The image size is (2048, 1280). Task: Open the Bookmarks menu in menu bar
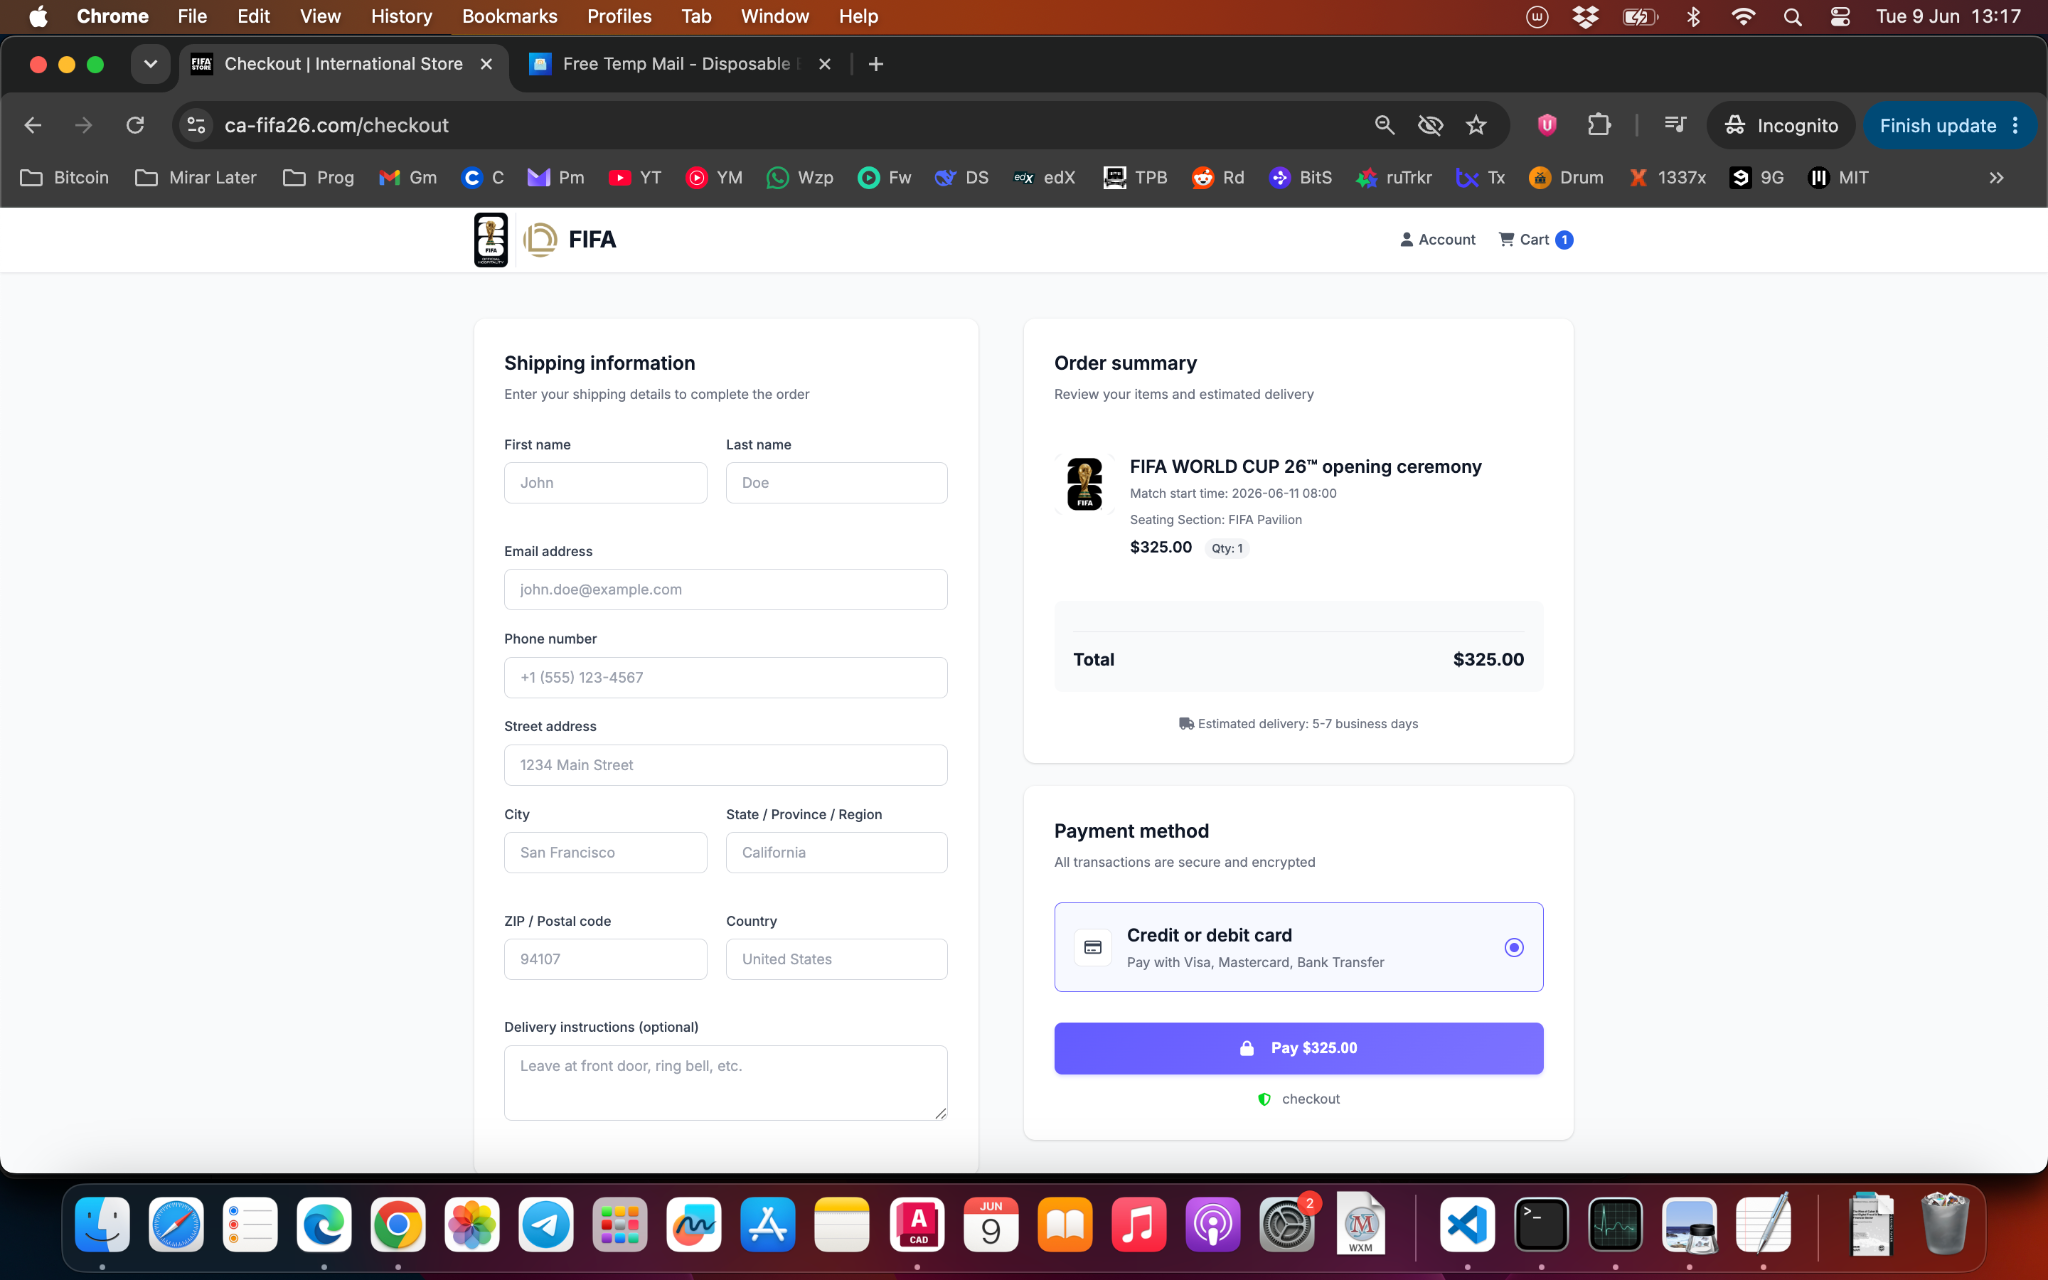coord(509,16)
